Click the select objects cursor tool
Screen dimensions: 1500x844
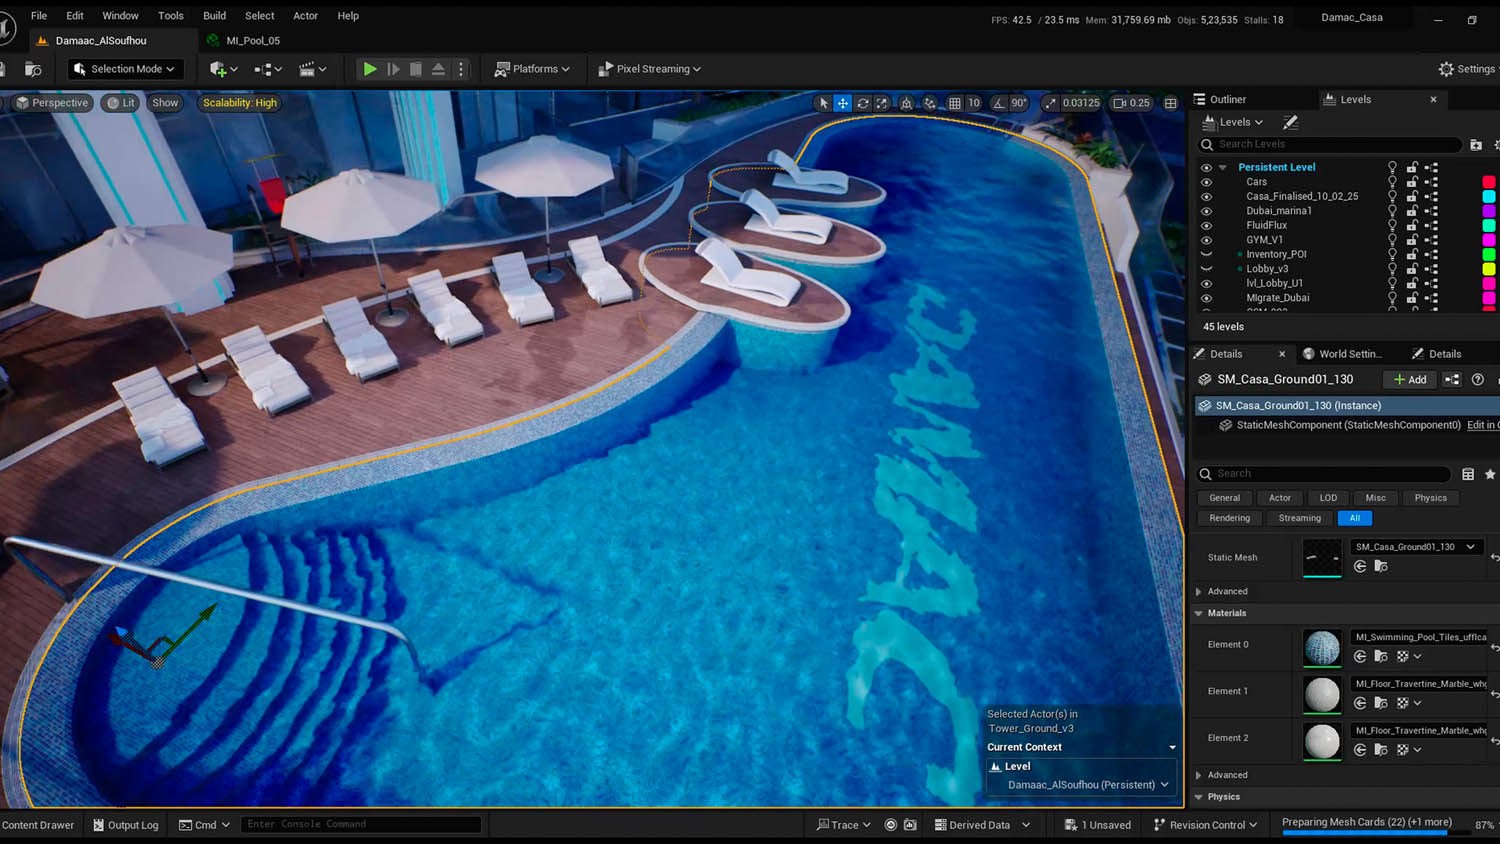[824, 103]
